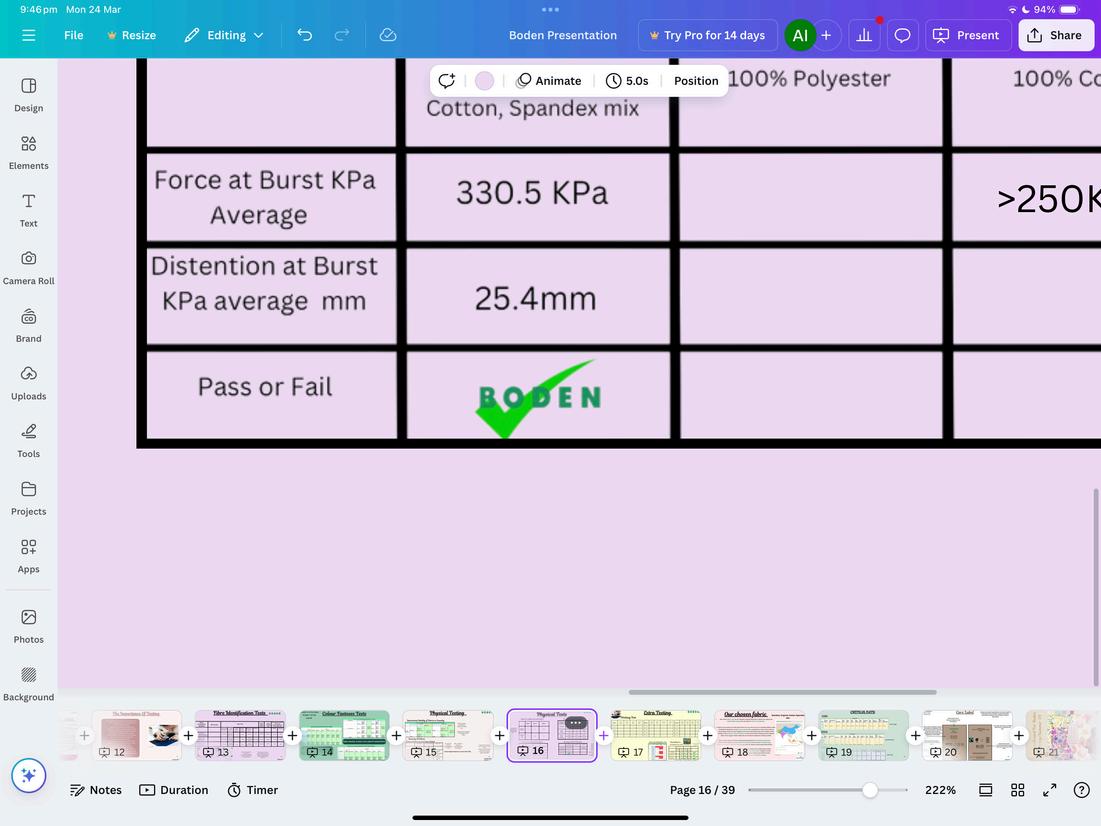Open the Tools panel
The width and height of the screenshot is (1101, 826).
pos(29,440)
